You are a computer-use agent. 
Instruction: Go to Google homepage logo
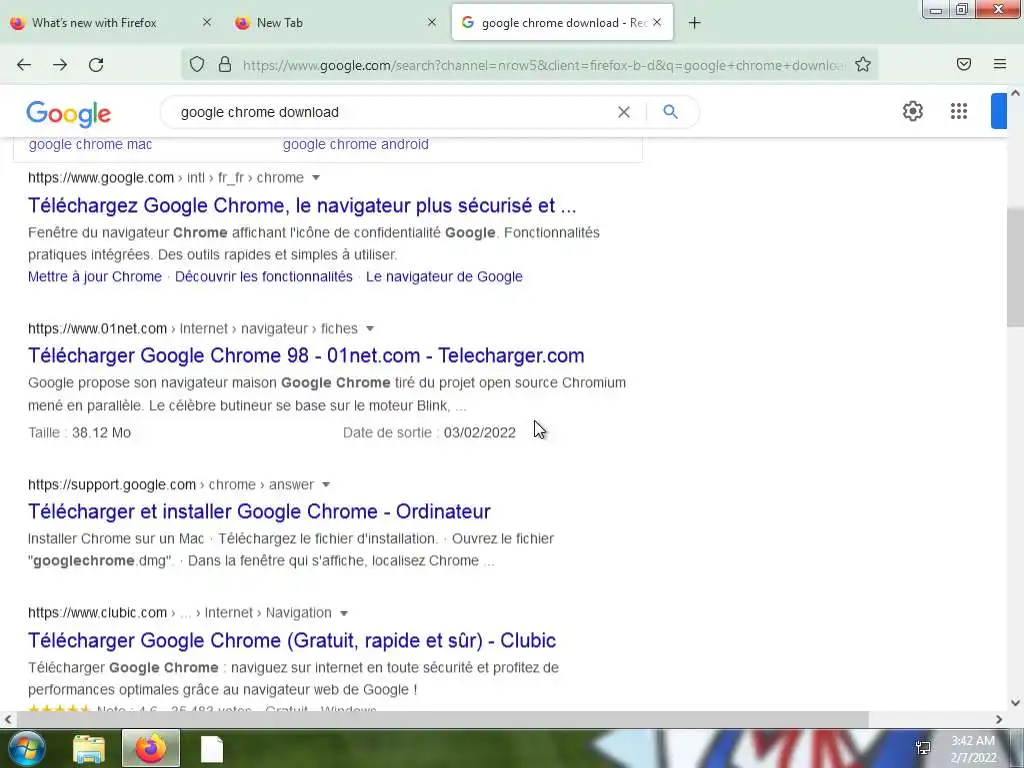pos(69,114)
